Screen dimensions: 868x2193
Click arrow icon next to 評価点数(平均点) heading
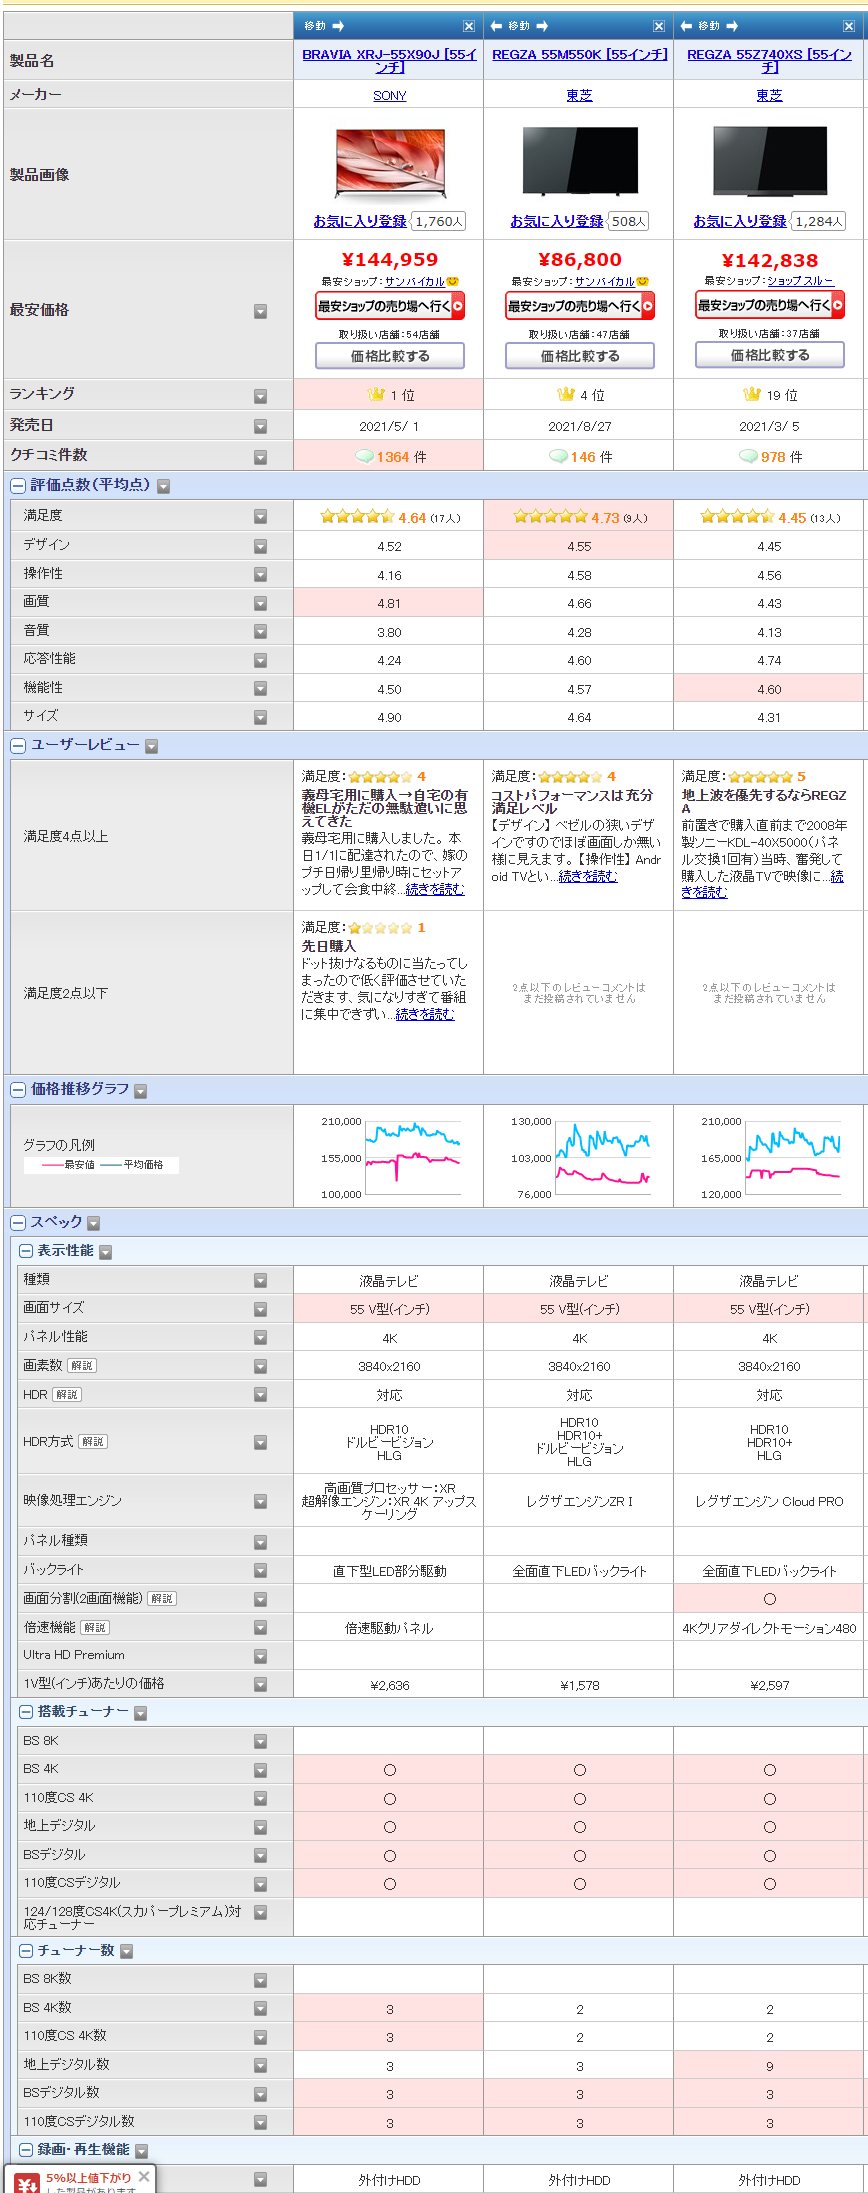click(163, 487)
